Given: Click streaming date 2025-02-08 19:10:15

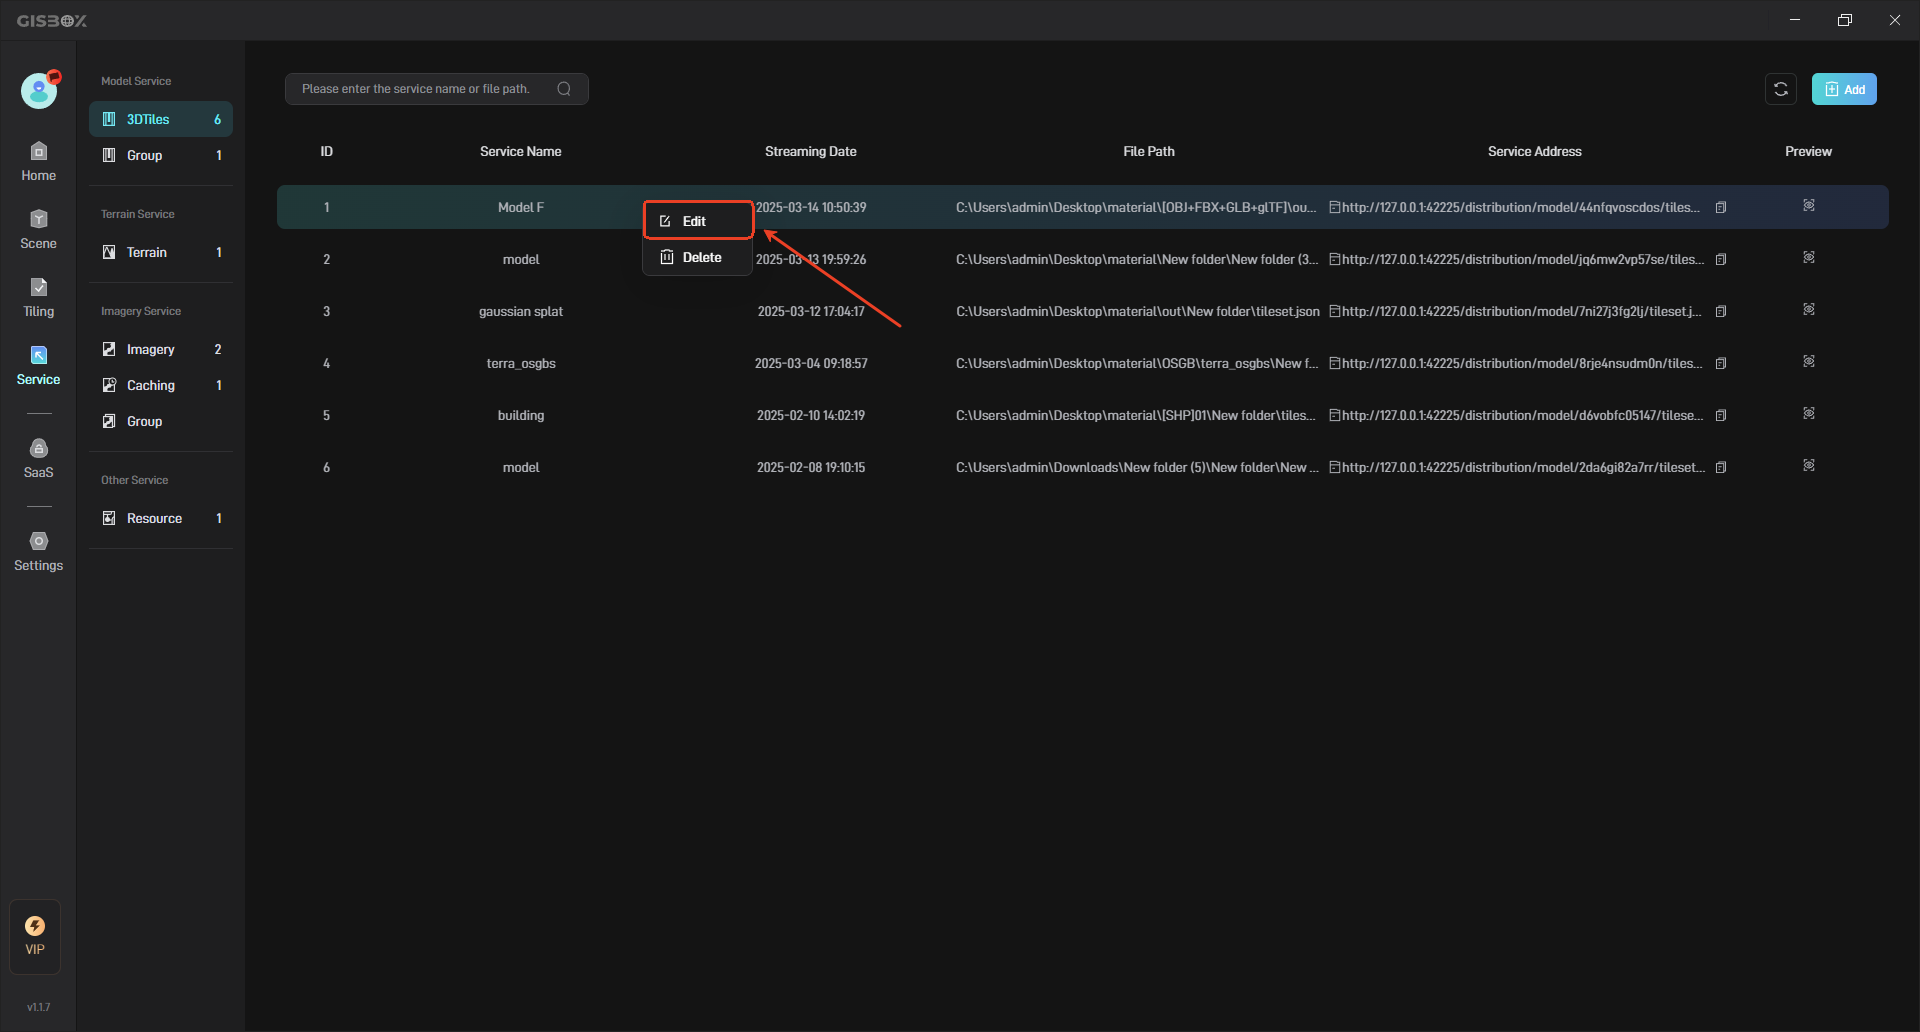Looking at the screenshot, I should tap(811, 467).
